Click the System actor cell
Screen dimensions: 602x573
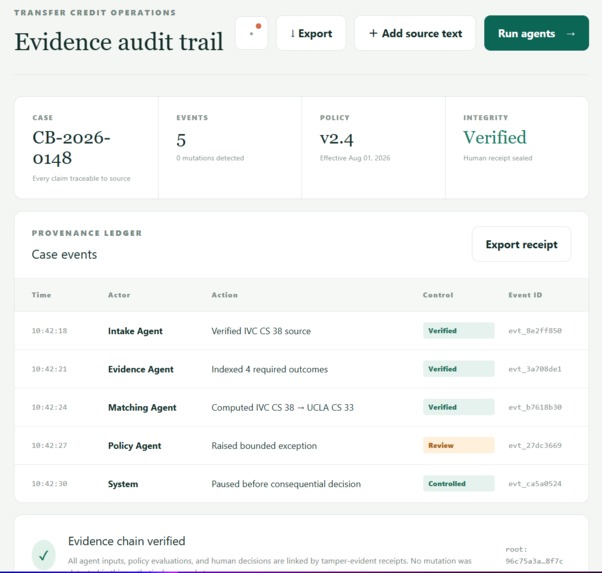(123, 484)
